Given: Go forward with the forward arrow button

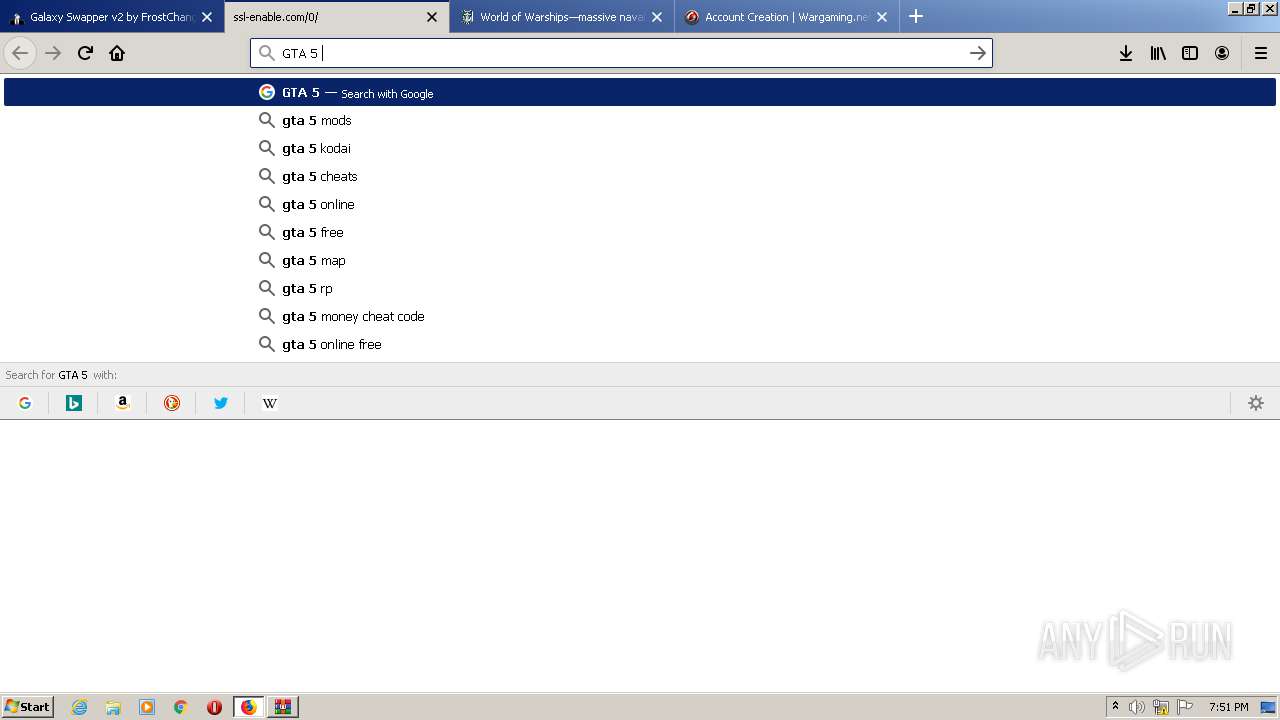Looking at the screenshot, I should click(53, 53).
